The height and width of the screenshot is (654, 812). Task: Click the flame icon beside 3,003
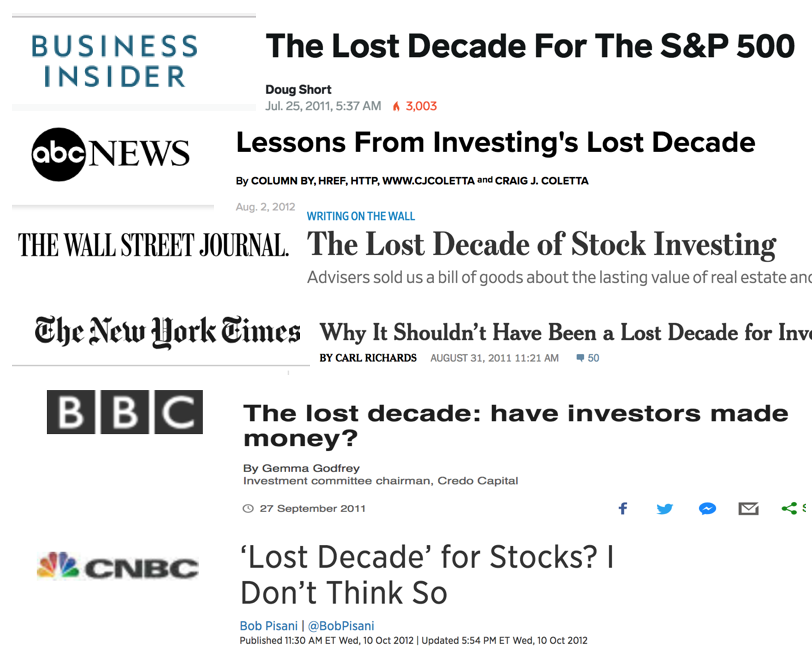point(396,106)
